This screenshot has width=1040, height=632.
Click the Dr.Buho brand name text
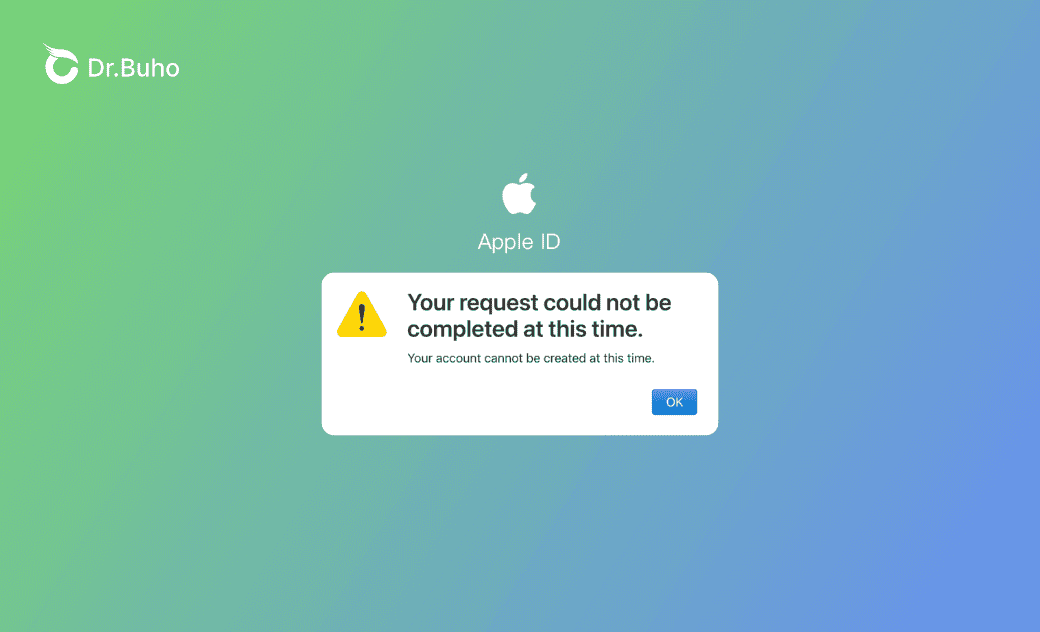133,68
